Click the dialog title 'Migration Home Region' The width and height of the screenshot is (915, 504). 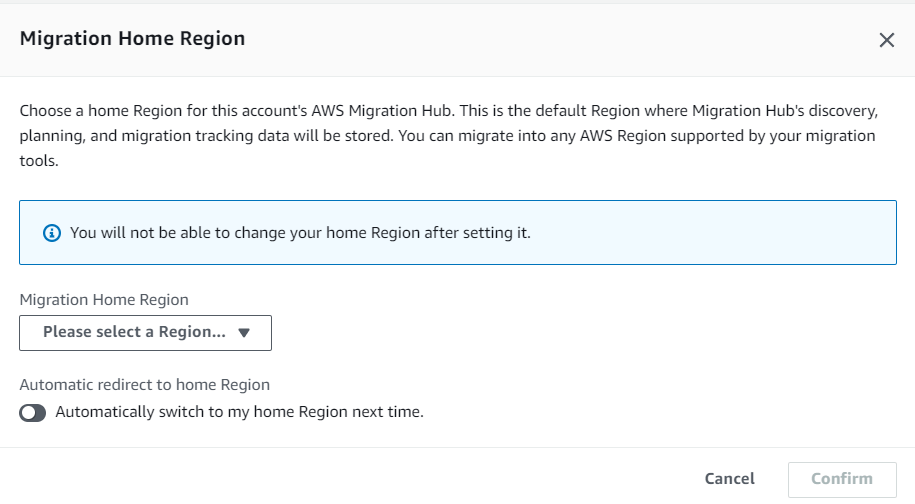(133, 39)
